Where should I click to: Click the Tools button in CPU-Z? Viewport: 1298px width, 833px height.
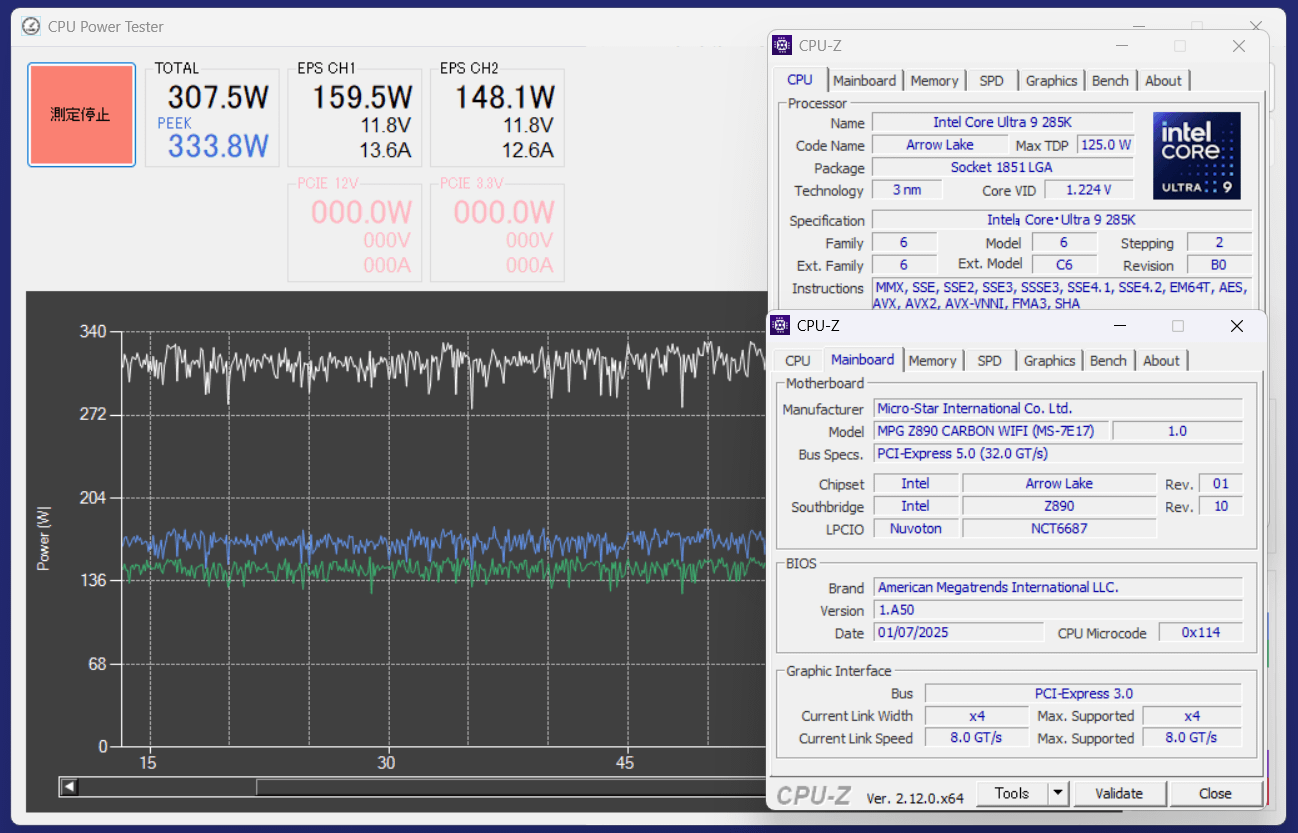1012,794
